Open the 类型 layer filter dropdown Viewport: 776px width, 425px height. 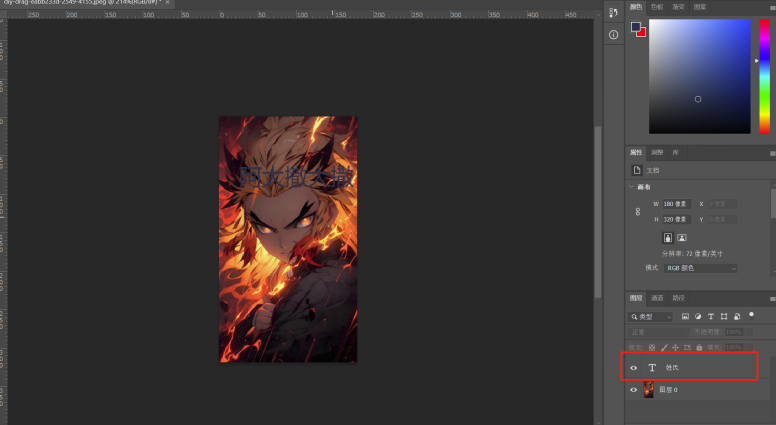pos(650,317)
